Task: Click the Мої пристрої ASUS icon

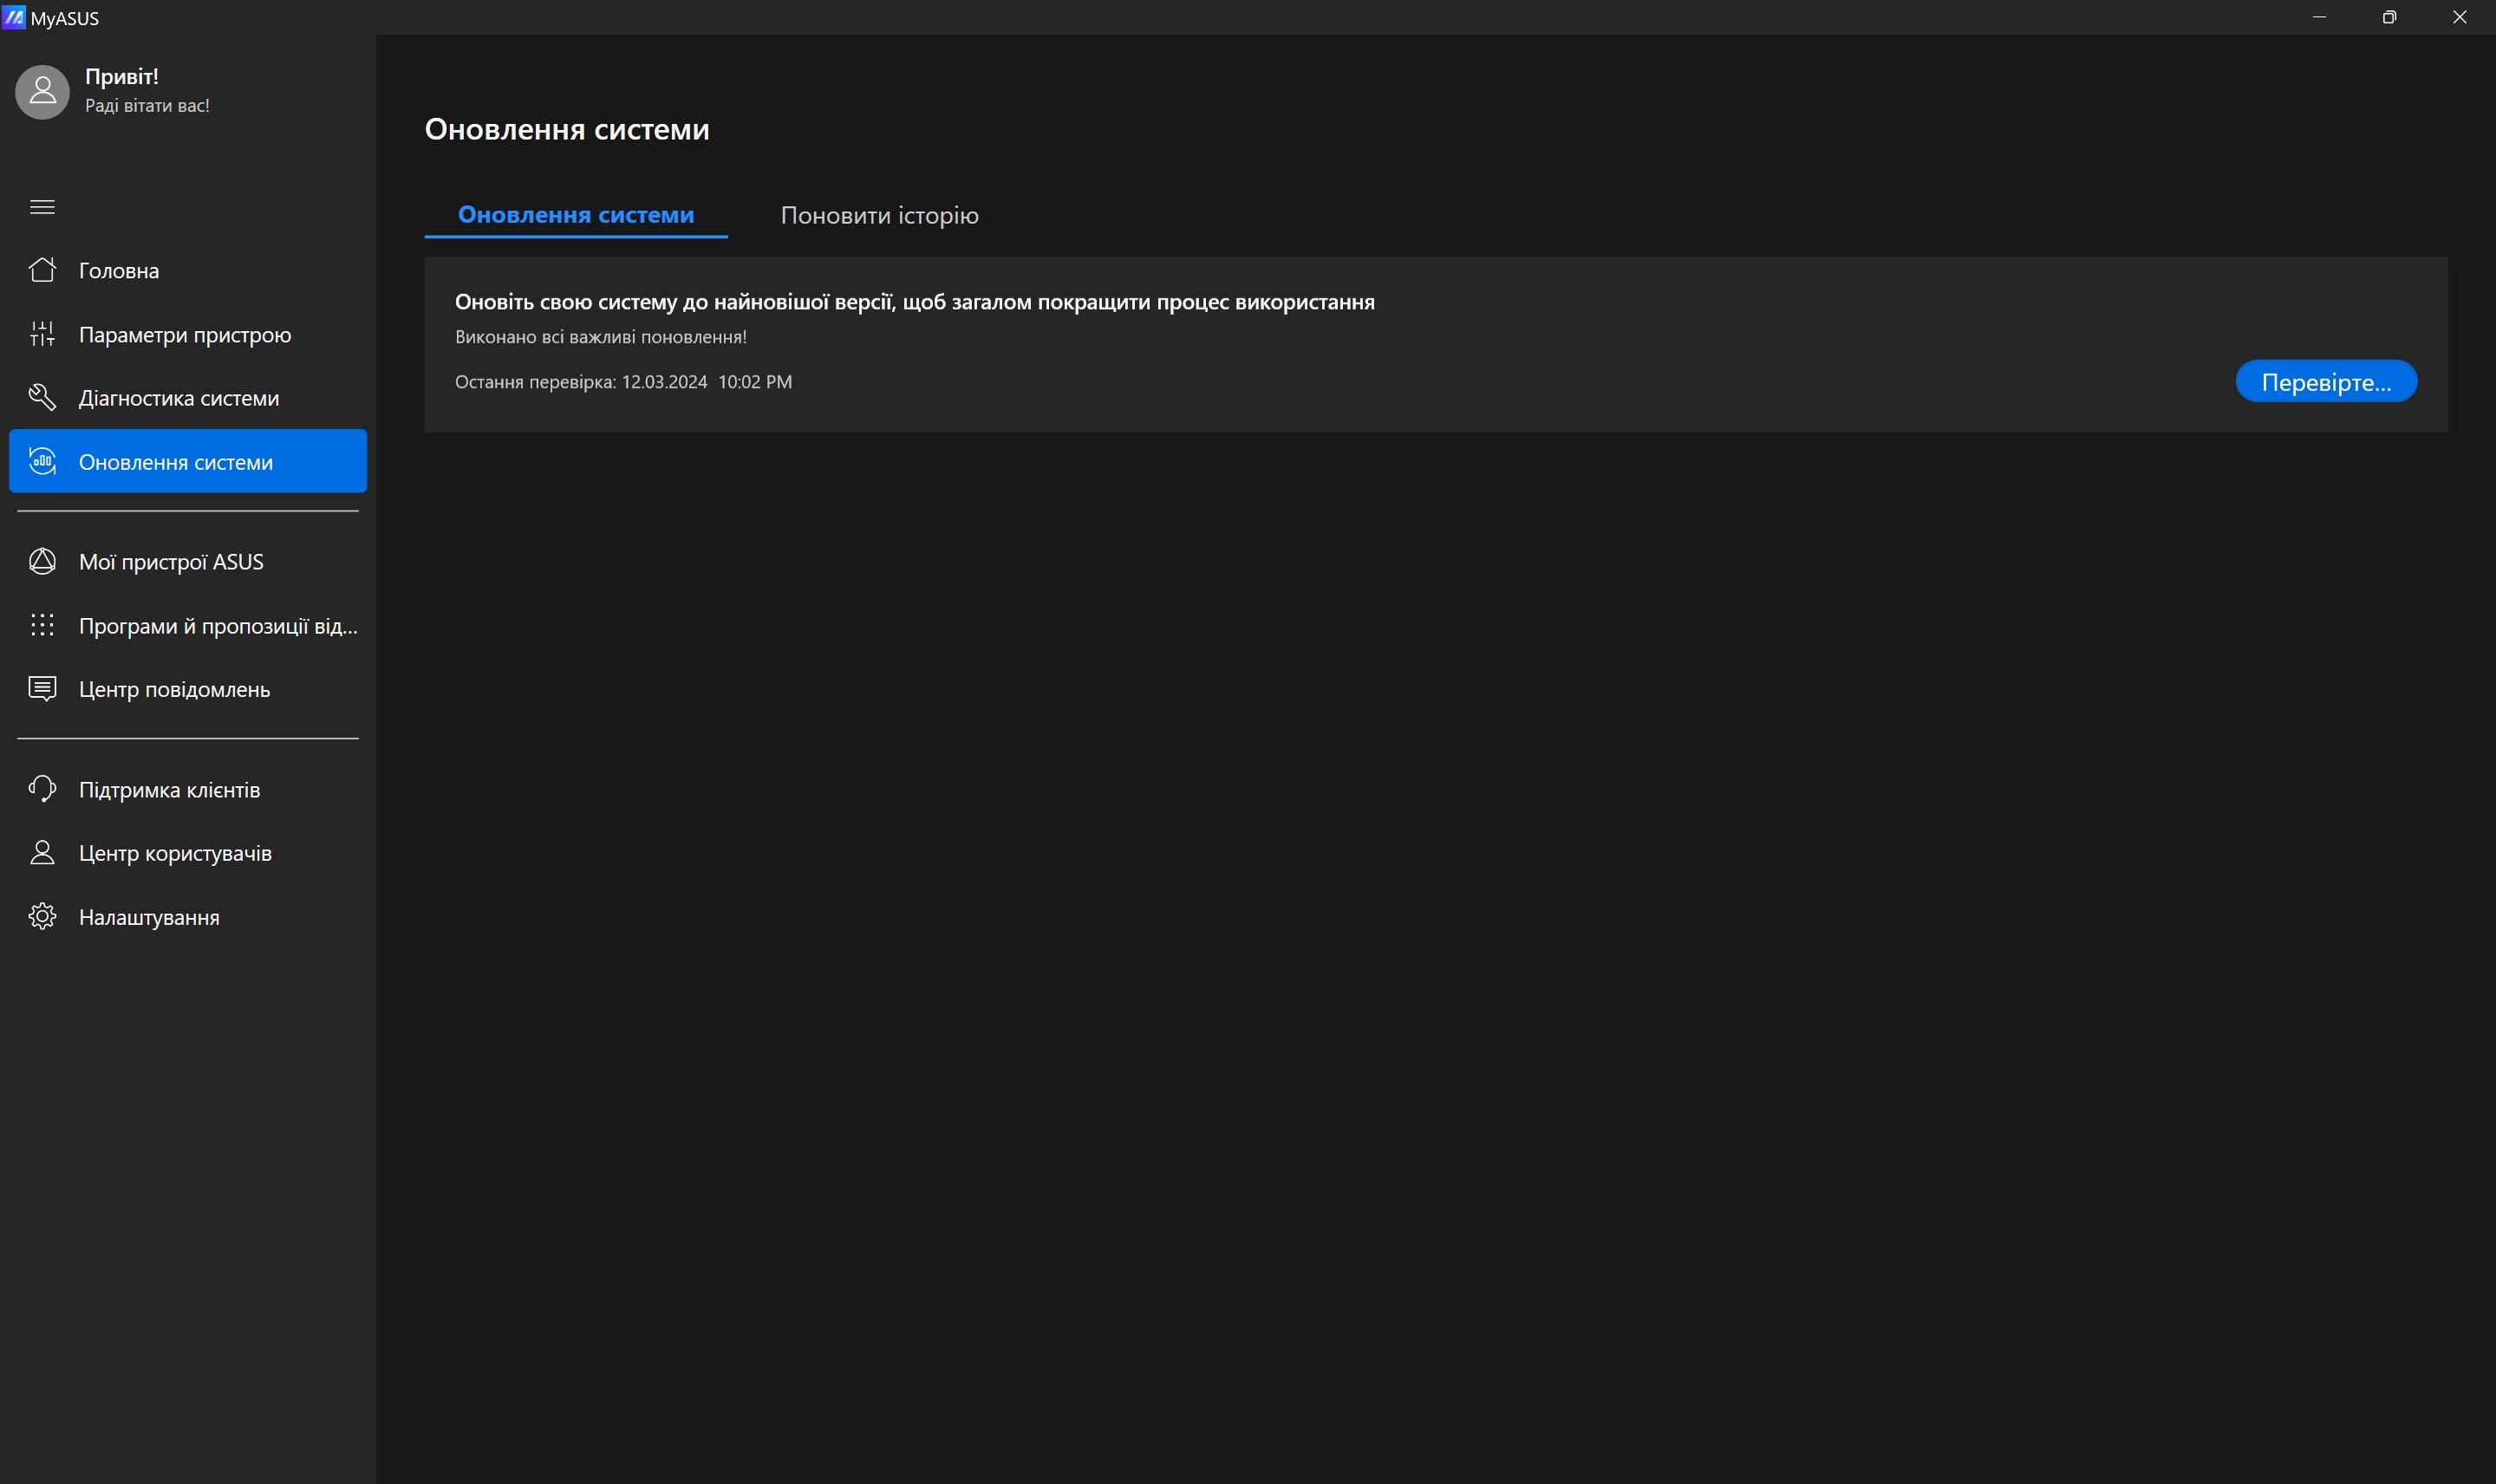Action: click(x=42, y=561)
